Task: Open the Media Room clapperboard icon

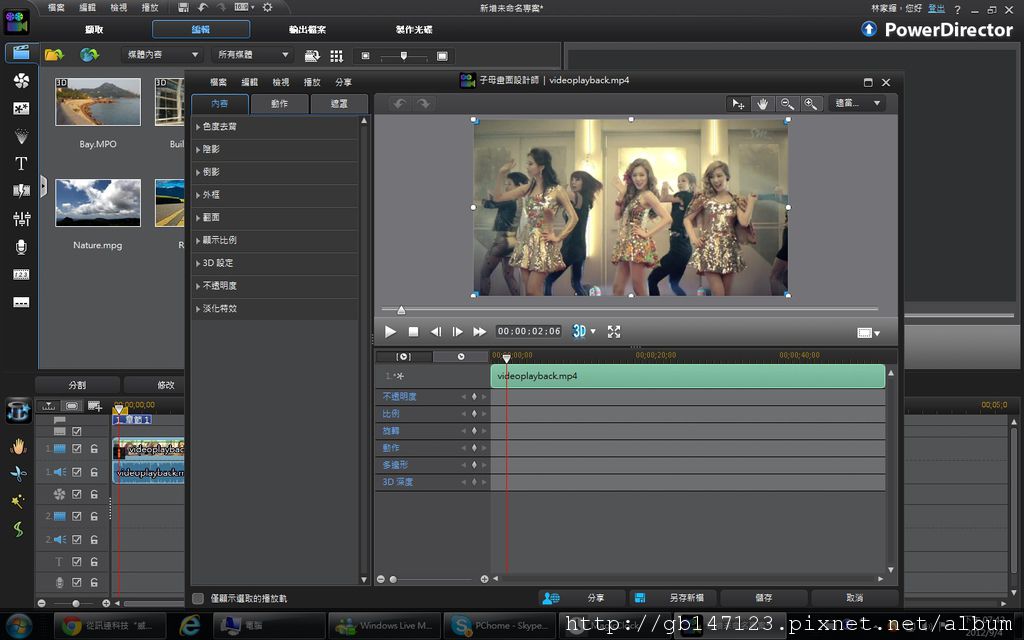Action: tap(21, 53)
